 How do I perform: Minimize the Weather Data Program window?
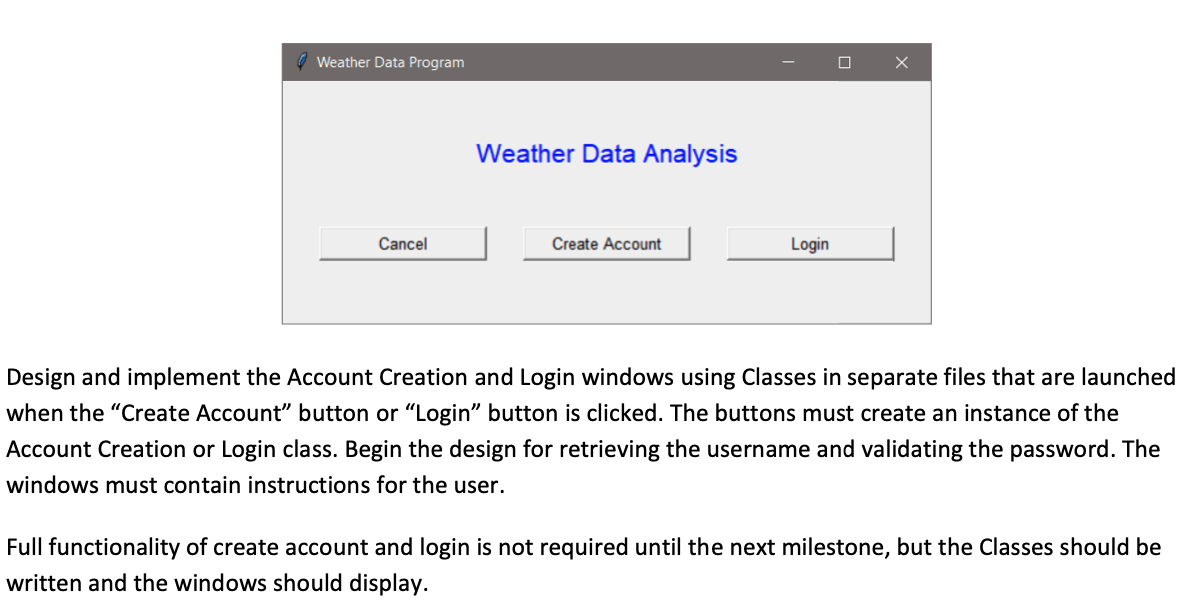[788, 61]
